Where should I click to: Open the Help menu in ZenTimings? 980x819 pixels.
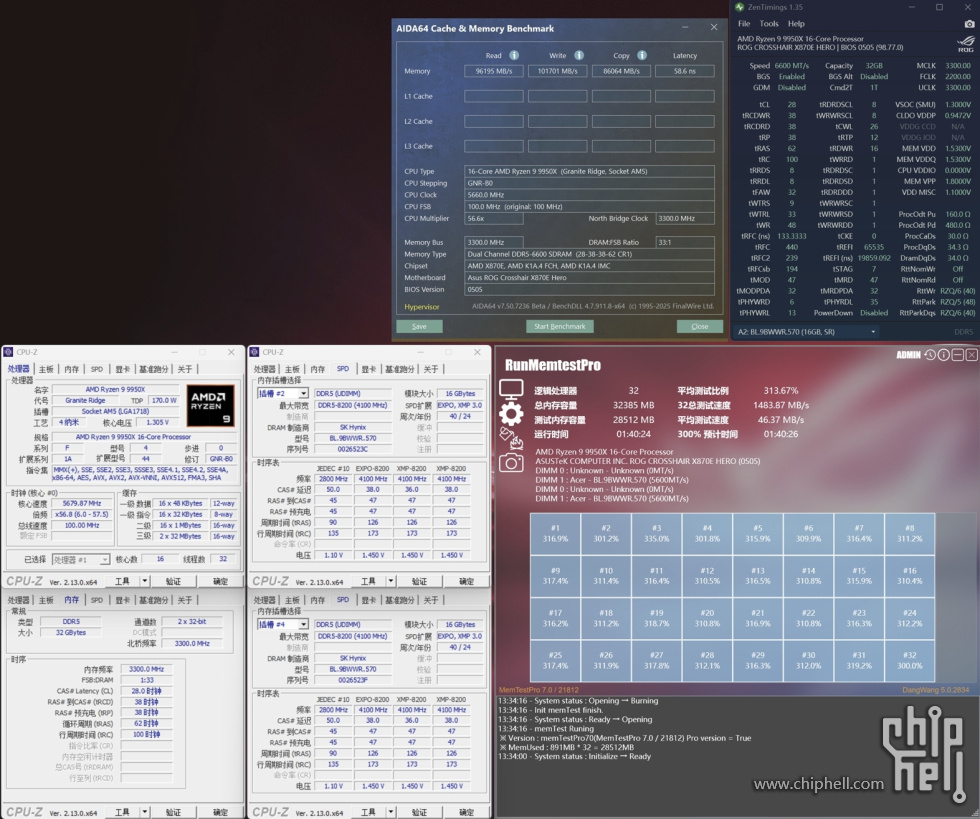tap(796, 24)
